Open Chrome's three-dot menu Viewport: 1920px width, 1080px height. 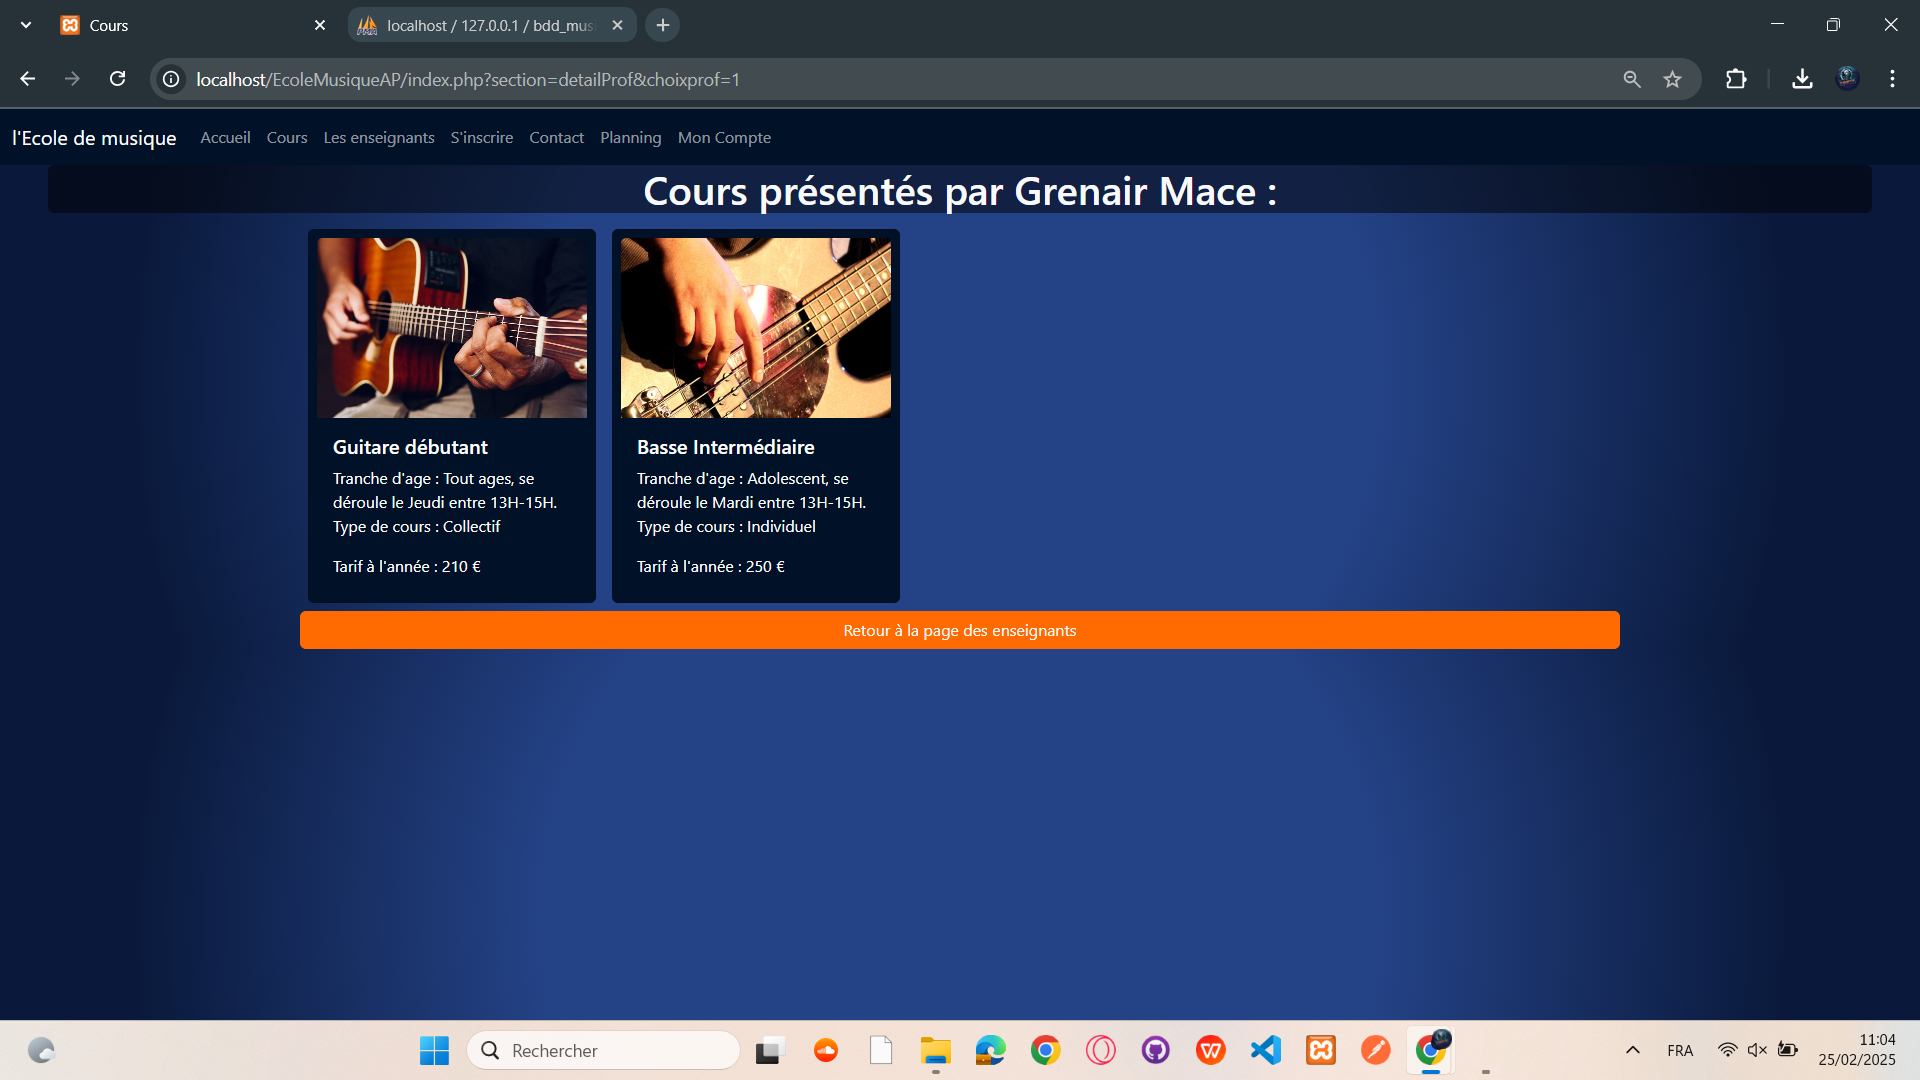[1893, 79]
